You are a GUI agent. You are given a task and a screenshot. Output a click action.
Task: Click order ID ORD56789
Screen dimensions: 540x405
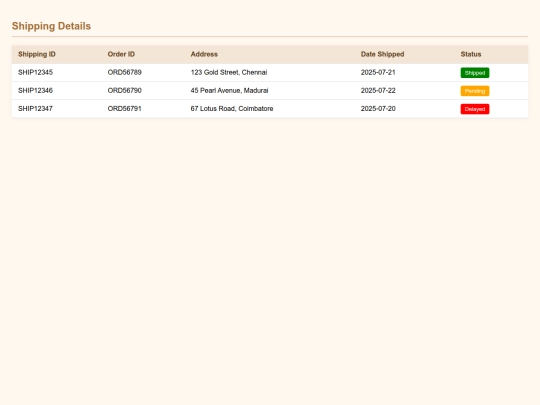[x=125, y=72]
